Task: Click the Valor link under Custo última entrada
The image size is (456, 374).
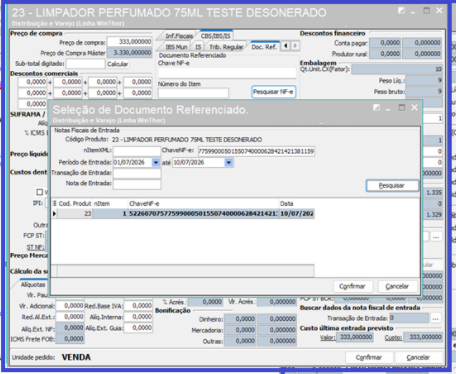Action: coord(327,338)
